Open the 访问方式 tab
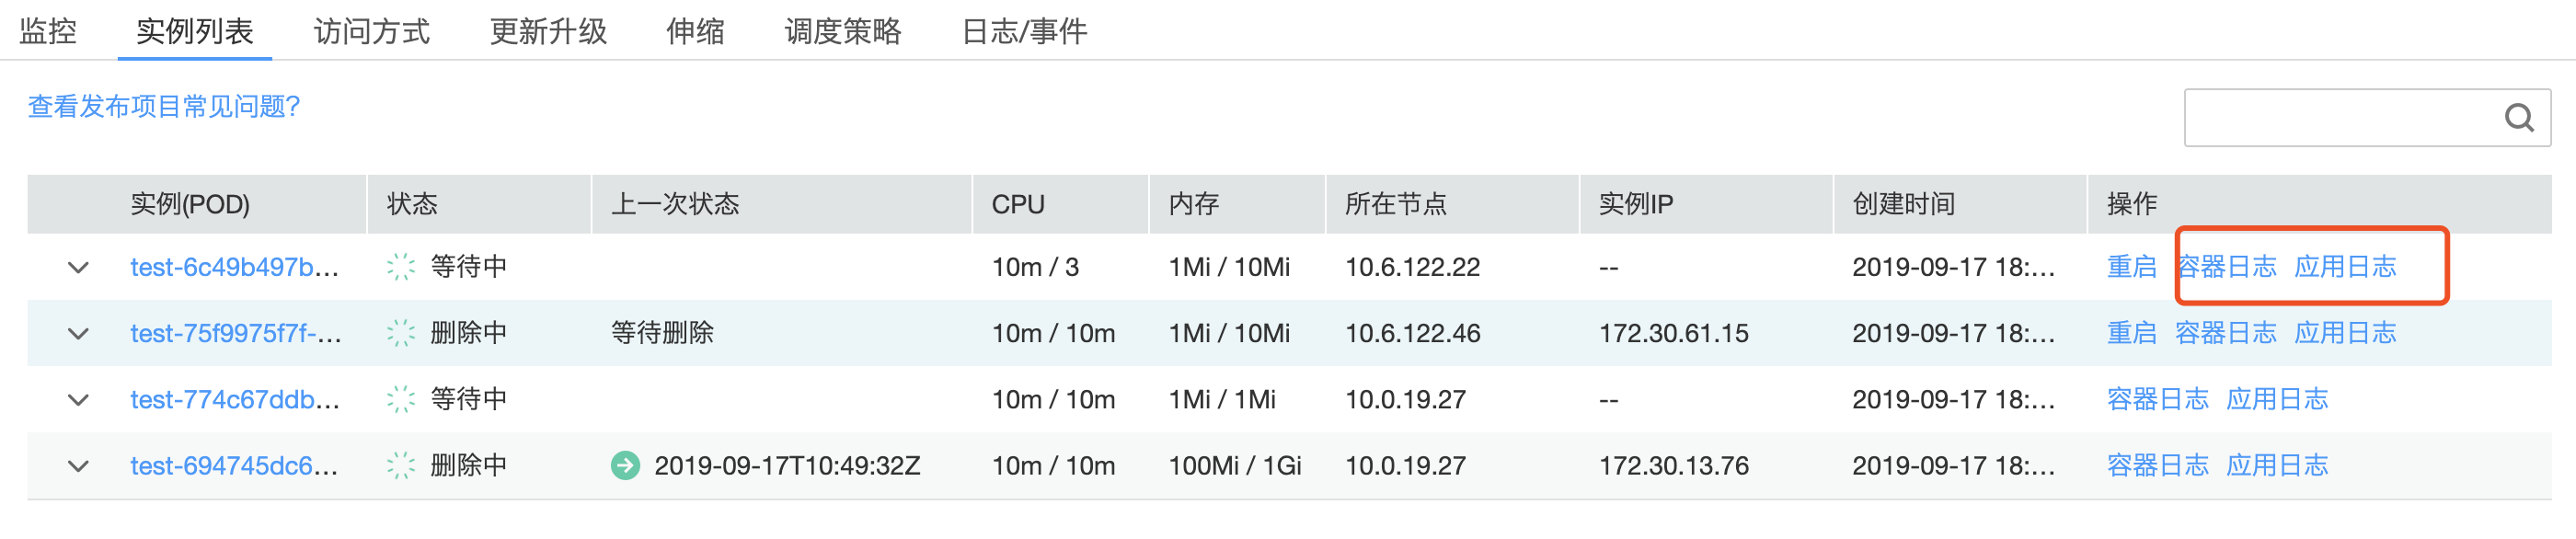2576x539 pixels. pos(371,31)
